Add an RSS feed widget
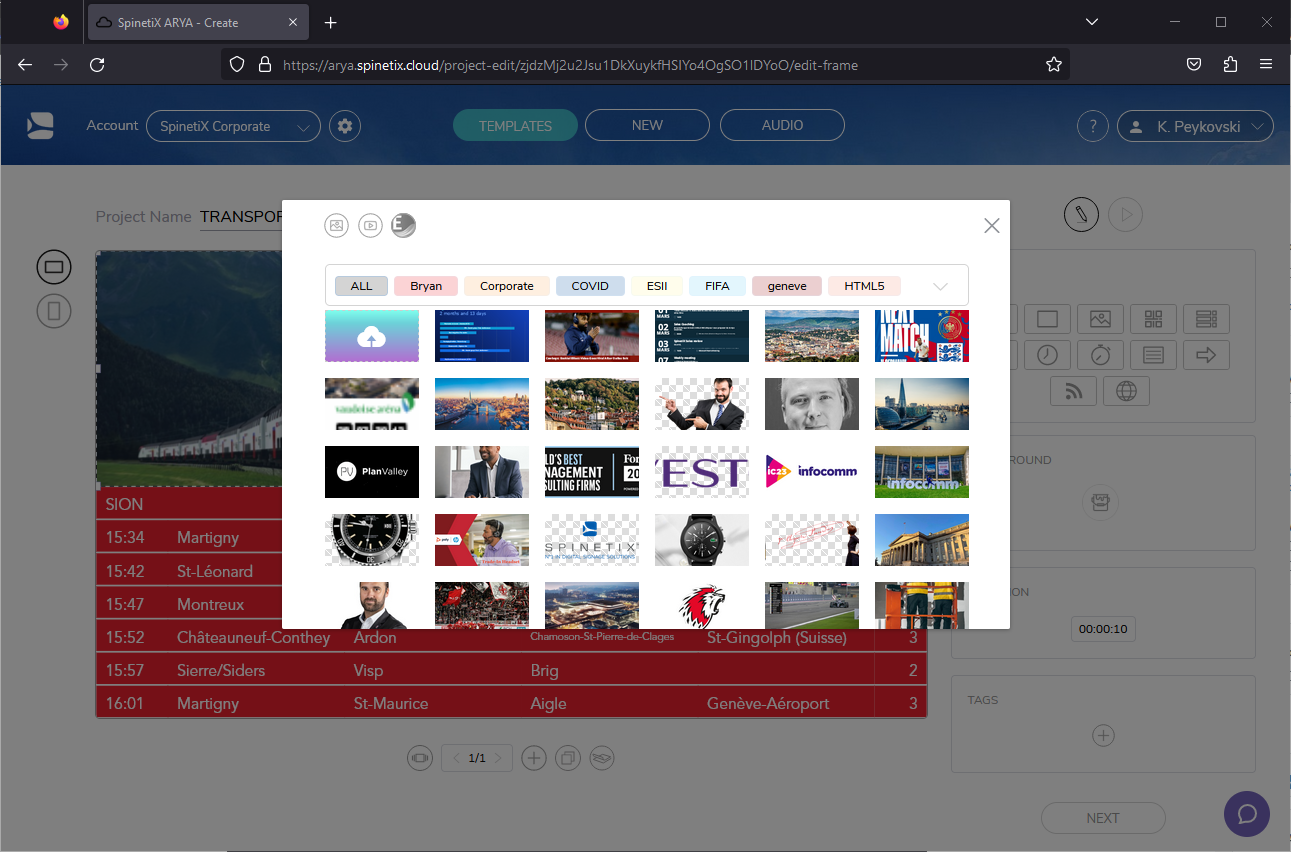1291x852 pixels. coord(1073,390)
